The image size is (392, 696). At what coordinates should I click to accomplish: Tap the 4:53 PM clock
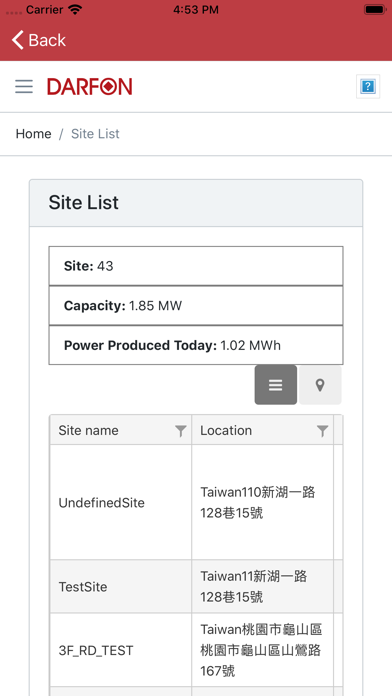pyautogui.click(x=196, y=10)
